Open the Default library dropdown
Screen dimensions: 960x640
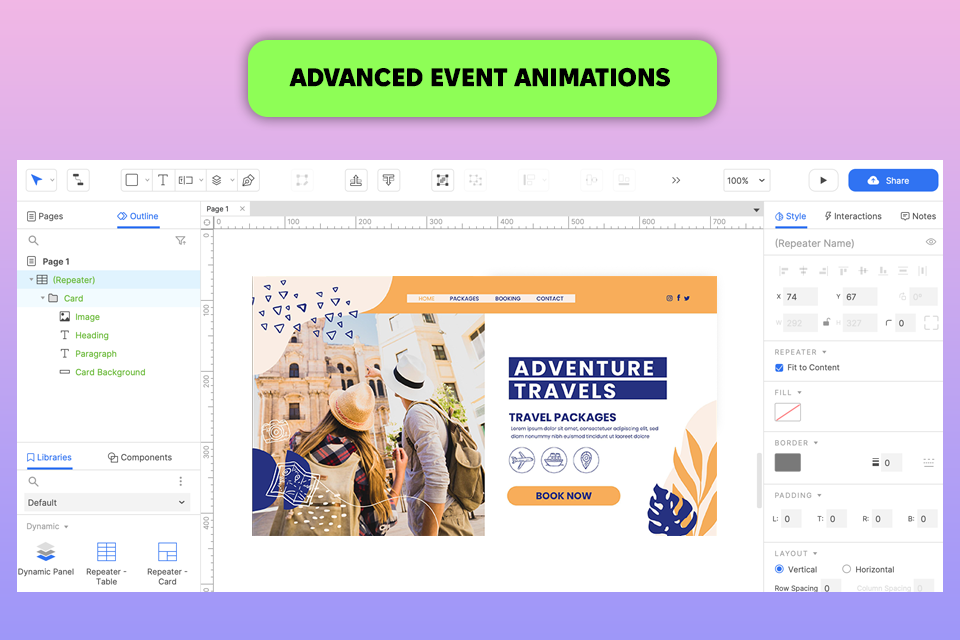point(107,502)
